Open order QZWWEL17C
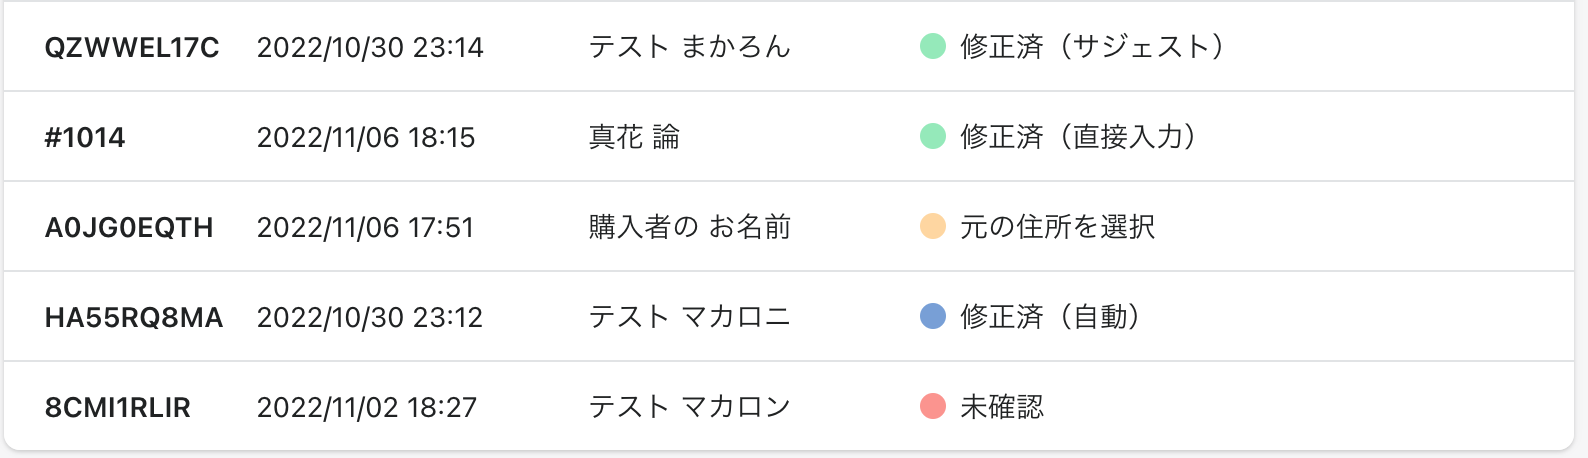The height and width of the screenshot is (458, 1588). tap(132, 47)
